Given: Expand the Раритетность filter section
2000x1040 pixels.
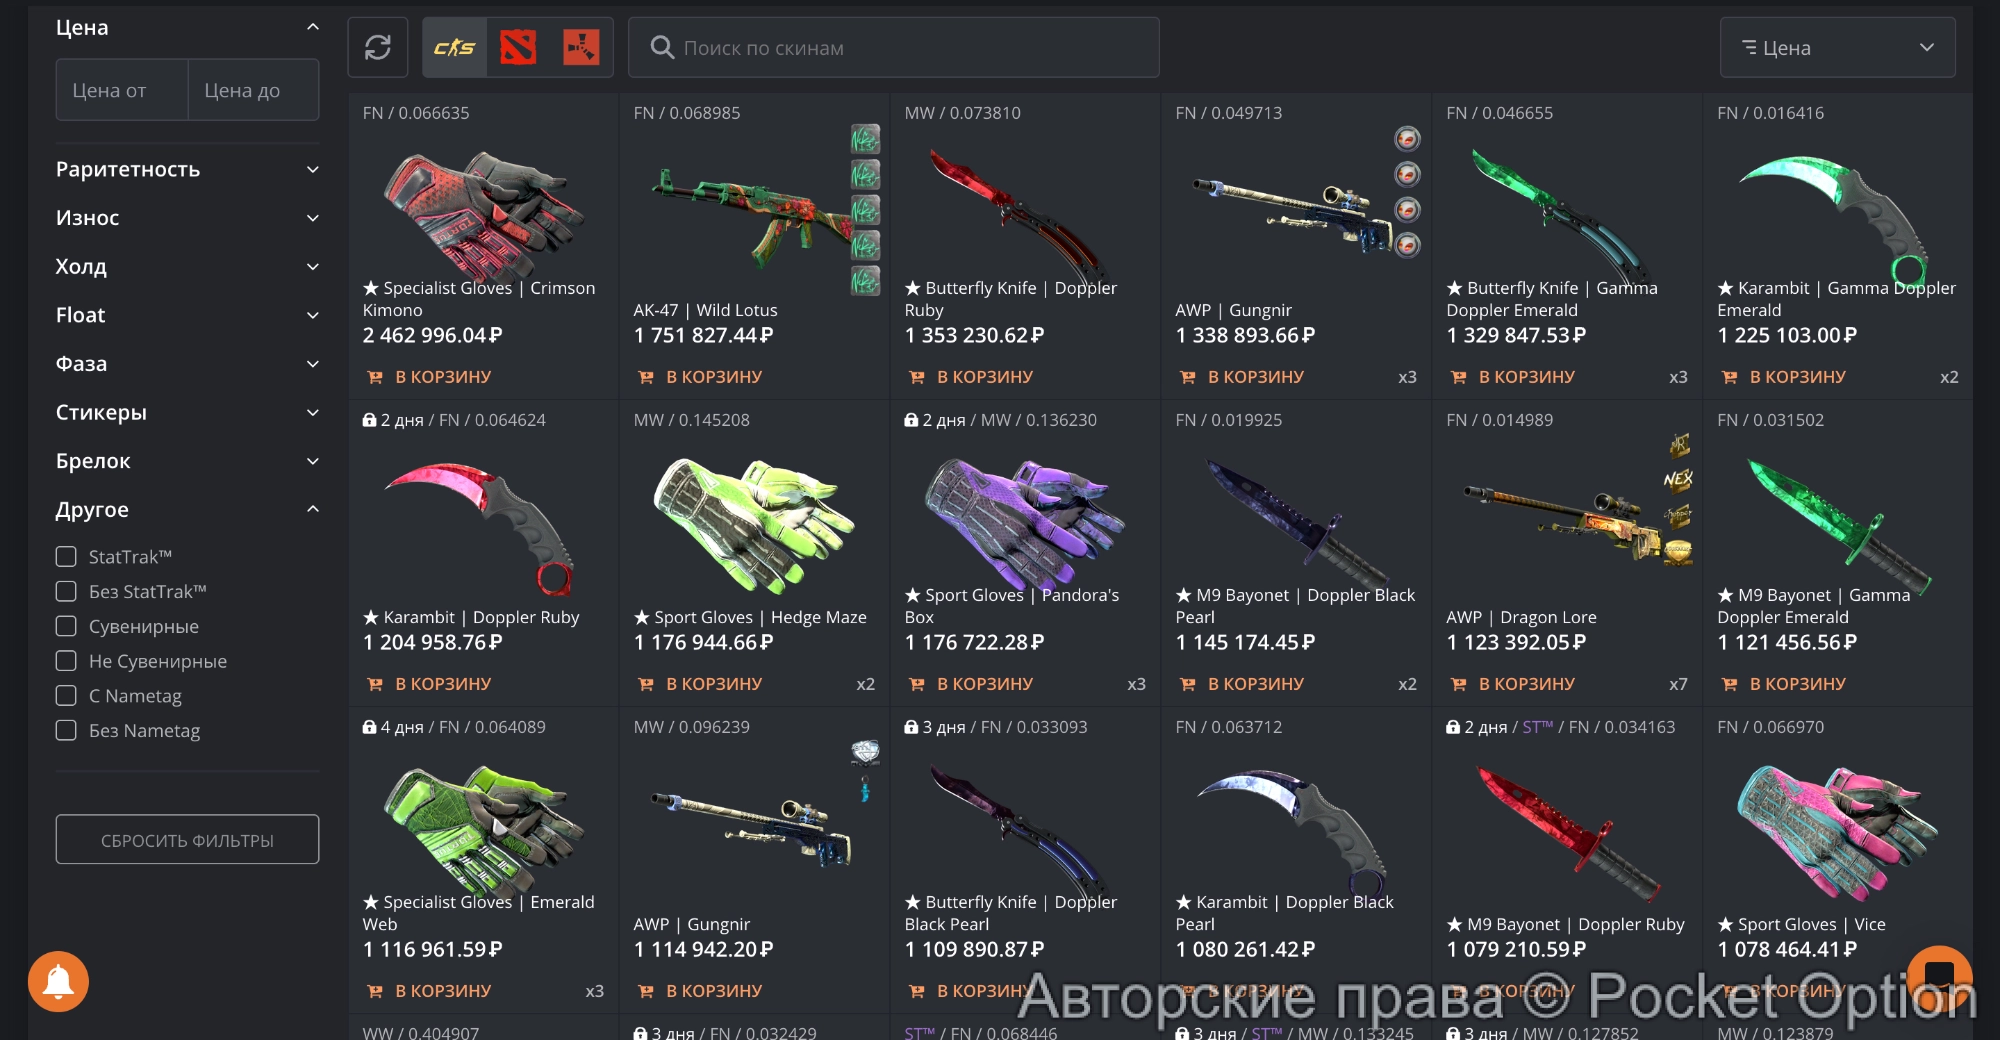Looking at the screenshot, I should click(188, 169).
